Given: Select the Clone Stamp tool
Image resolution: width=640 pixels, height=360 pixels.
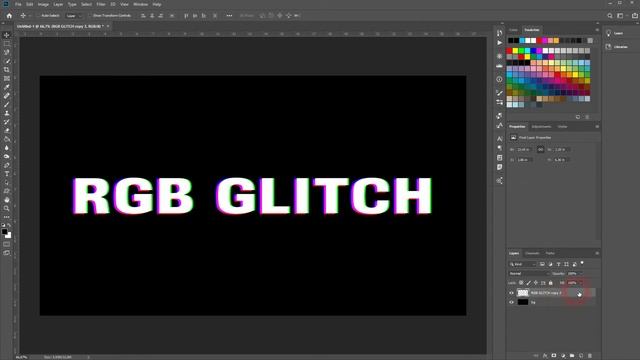Looking at the screenshot, I should click(7, 113).
